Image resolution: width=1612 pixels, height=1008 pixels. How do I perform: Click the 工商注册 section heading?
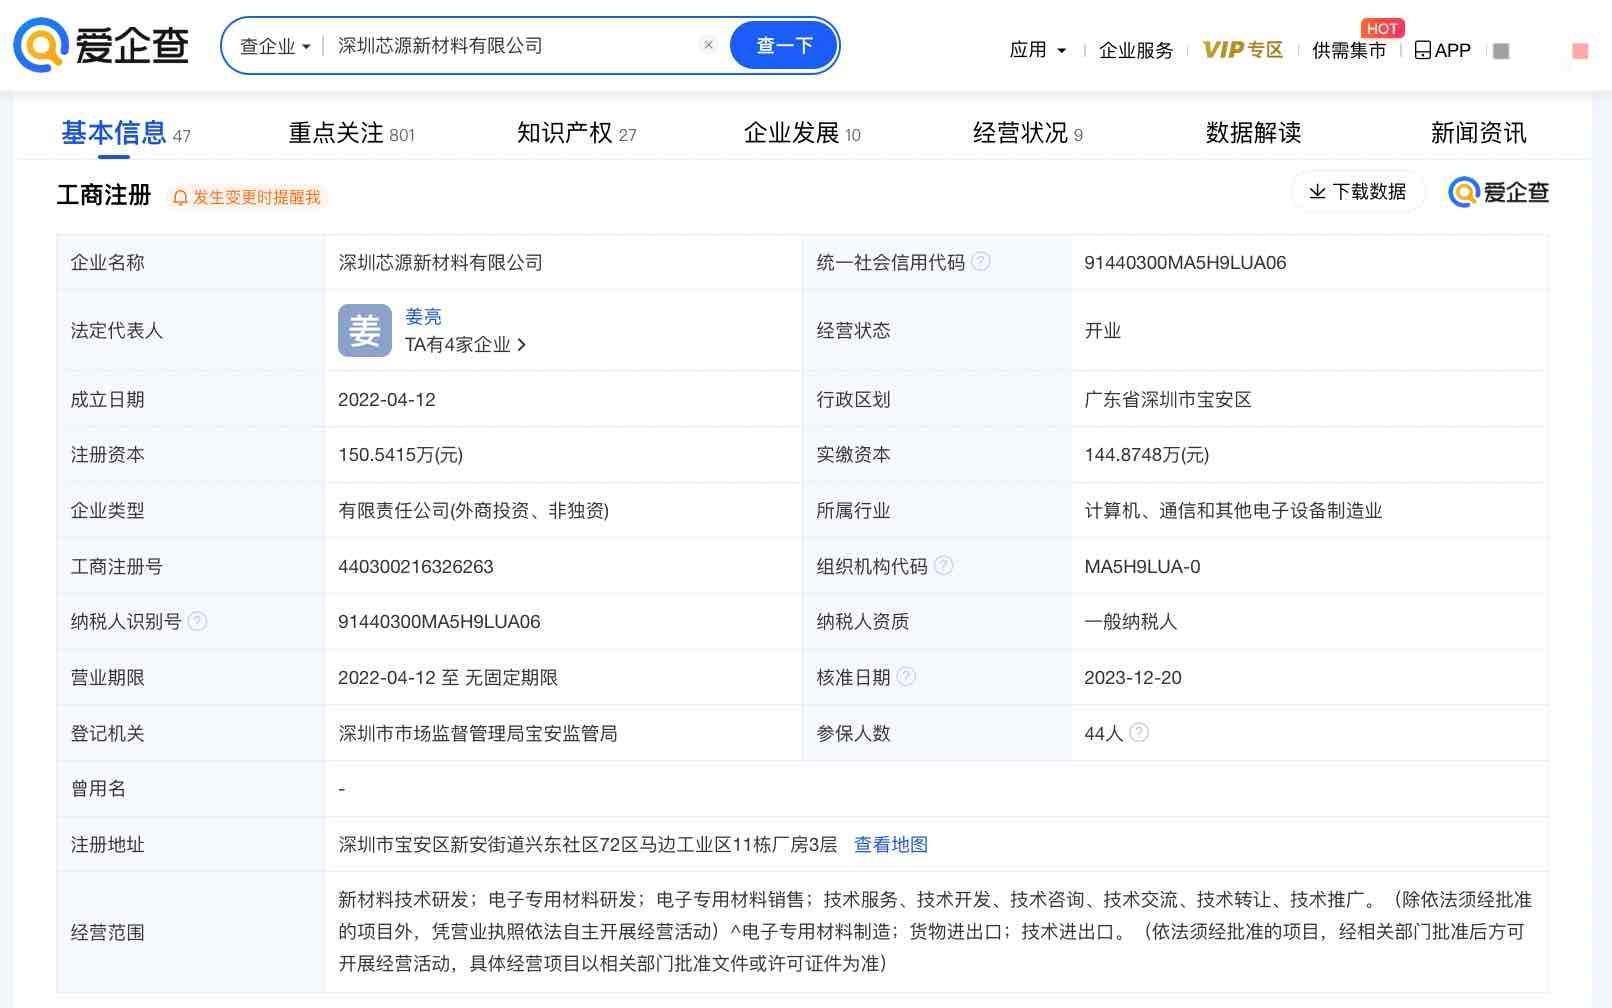(104, 195)
